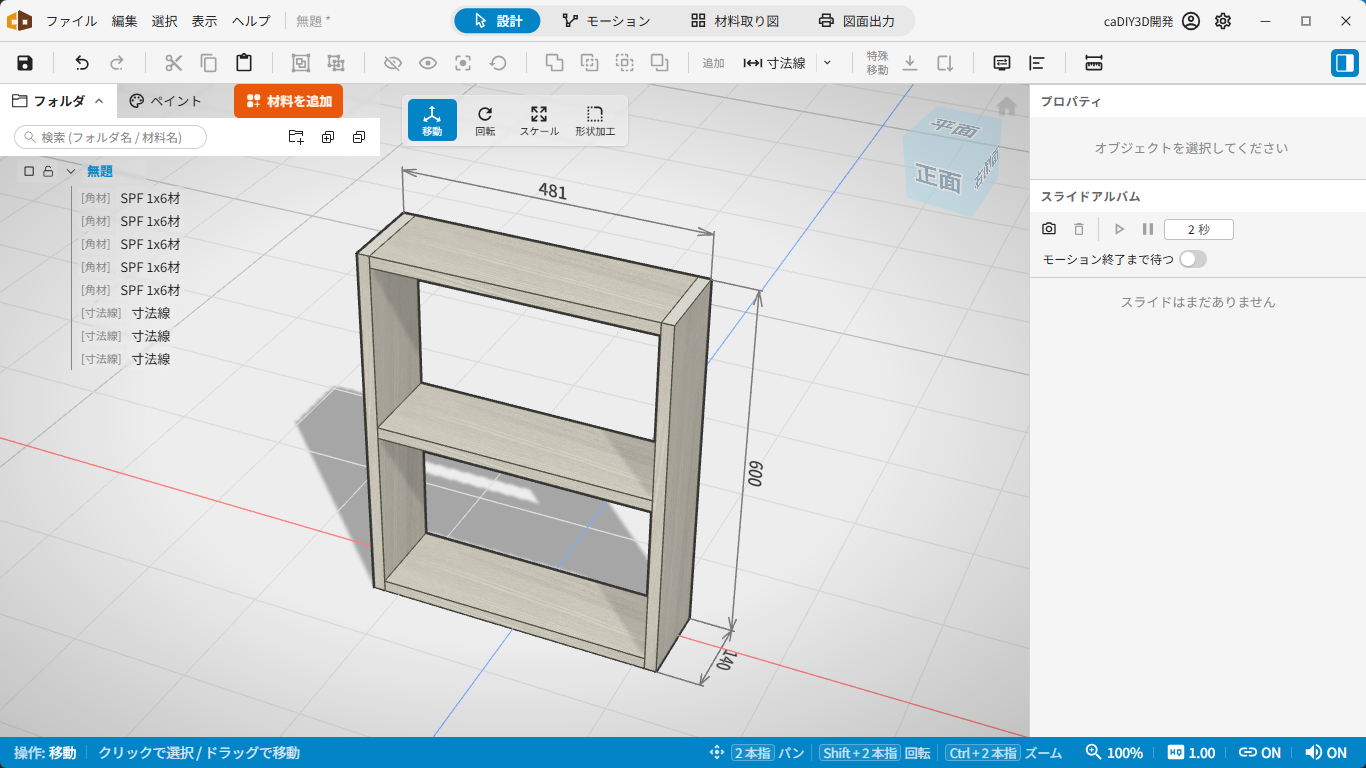
Task: Click the ruler measure icon in toolbar
Action: [x=1093, y=63]
